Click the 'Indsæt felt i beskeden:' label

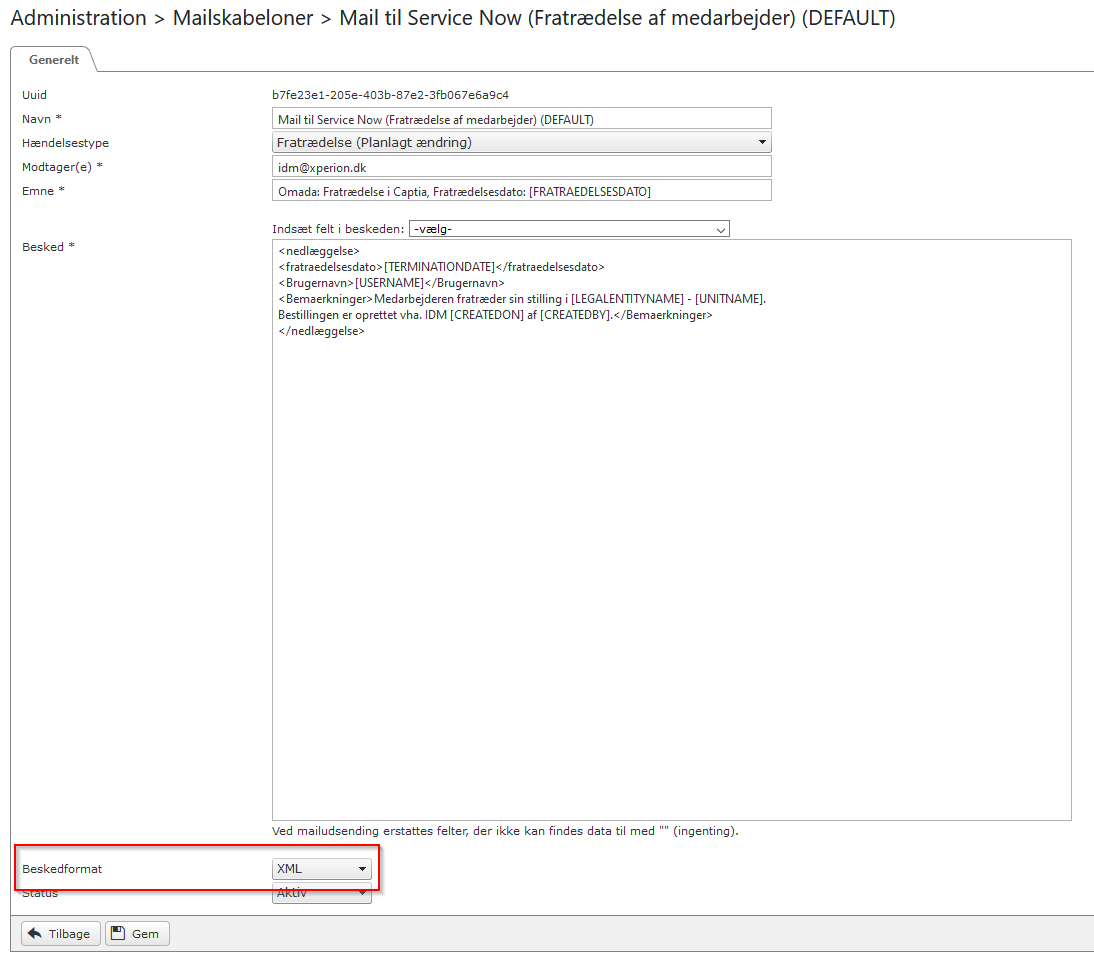pos(338,229)
